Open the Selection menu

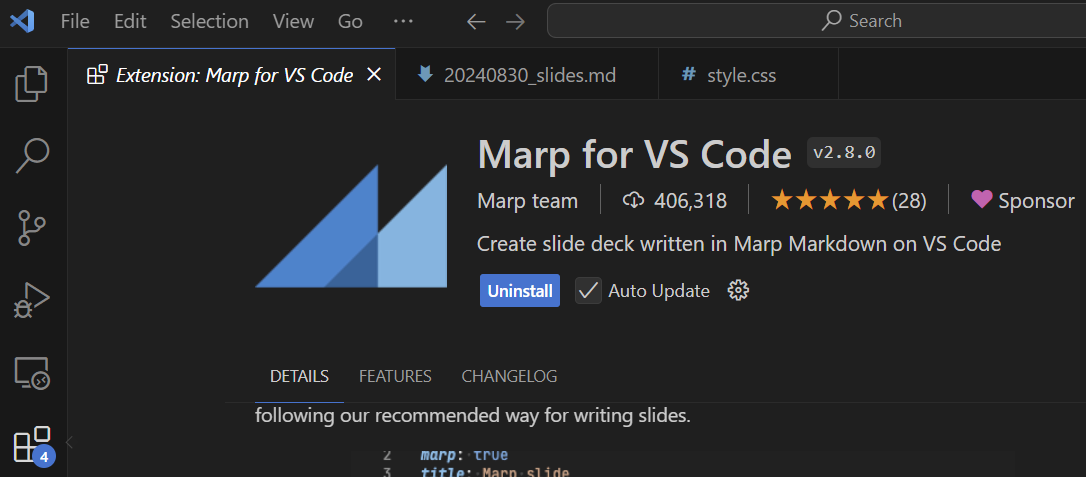point(210,21)
